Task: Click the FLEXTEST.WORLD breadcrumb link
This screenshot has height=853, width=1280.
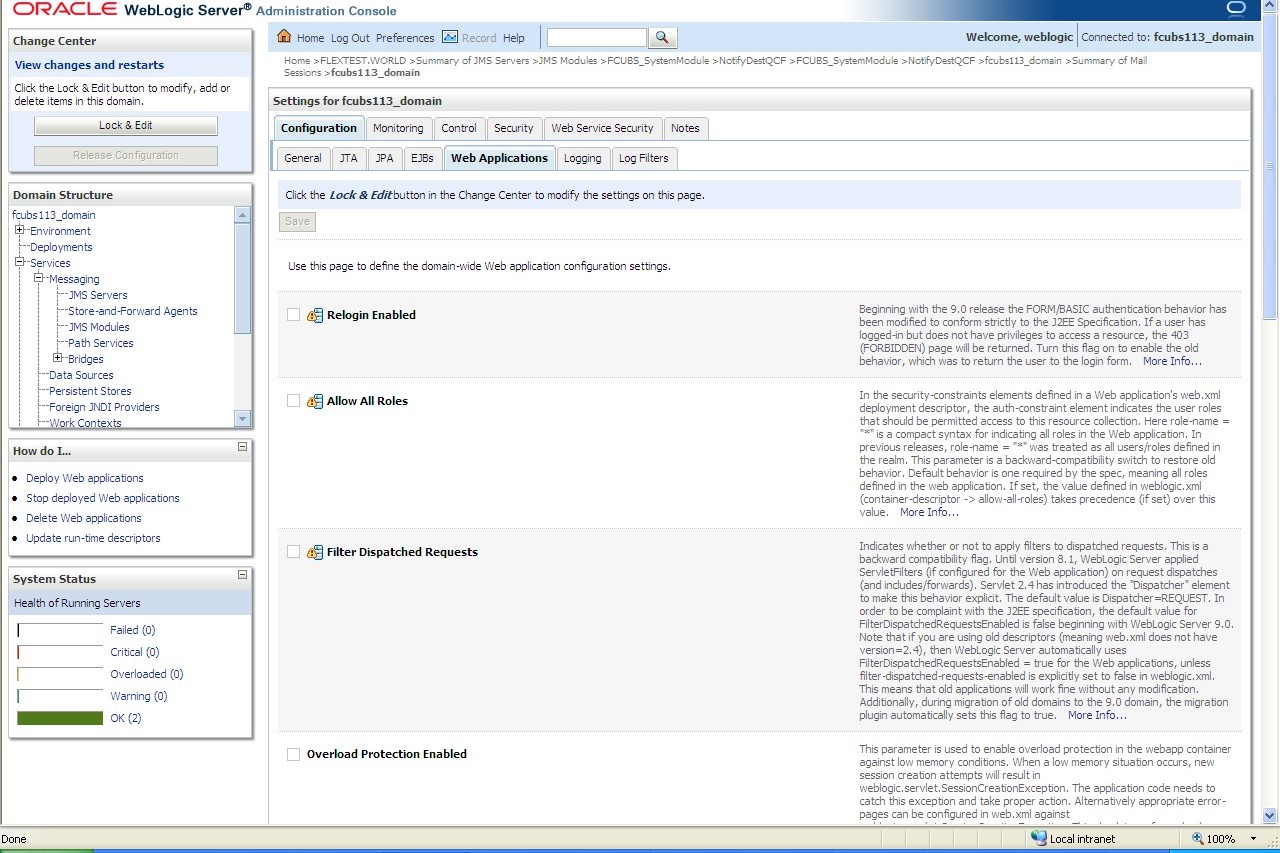Action: (x=363, y=61)
